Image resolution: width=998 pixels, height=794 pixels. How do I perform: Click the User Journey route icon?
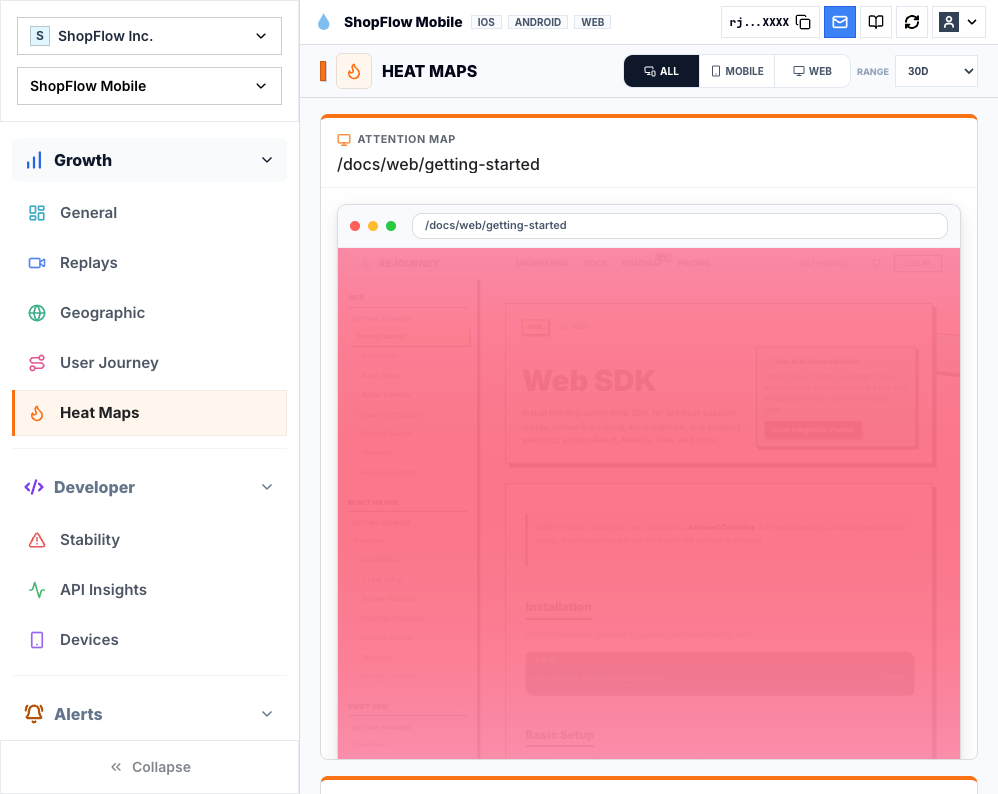tap(37, 363)
